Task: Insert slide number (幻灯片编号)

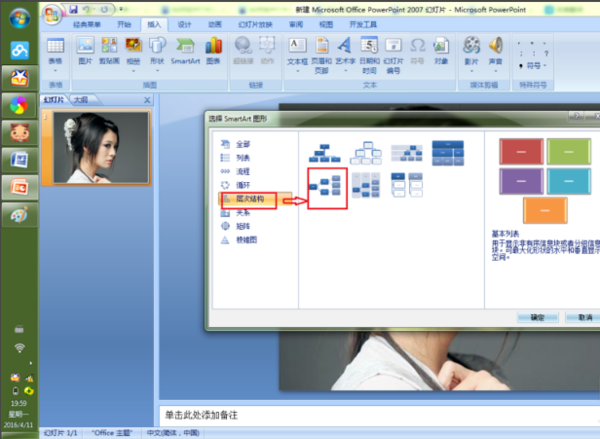Action: (393, 55)
